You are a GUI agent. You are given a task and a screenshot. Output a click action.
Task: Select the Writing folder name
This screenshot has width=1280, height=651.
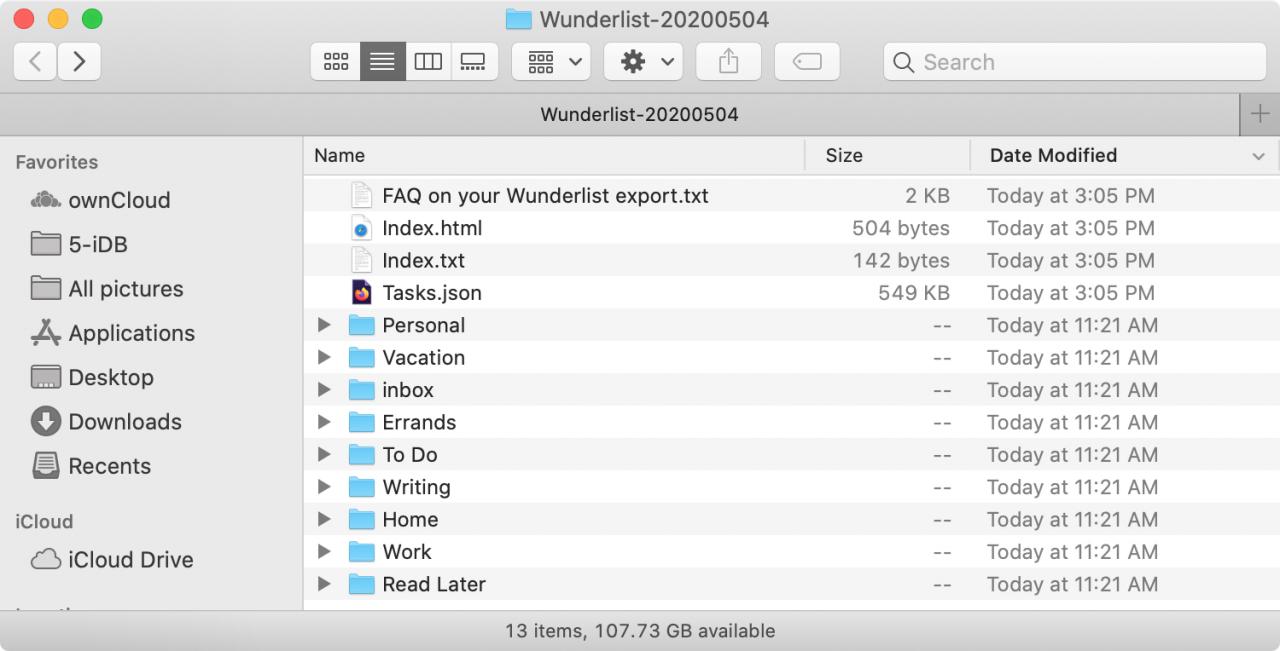(416, 487)
